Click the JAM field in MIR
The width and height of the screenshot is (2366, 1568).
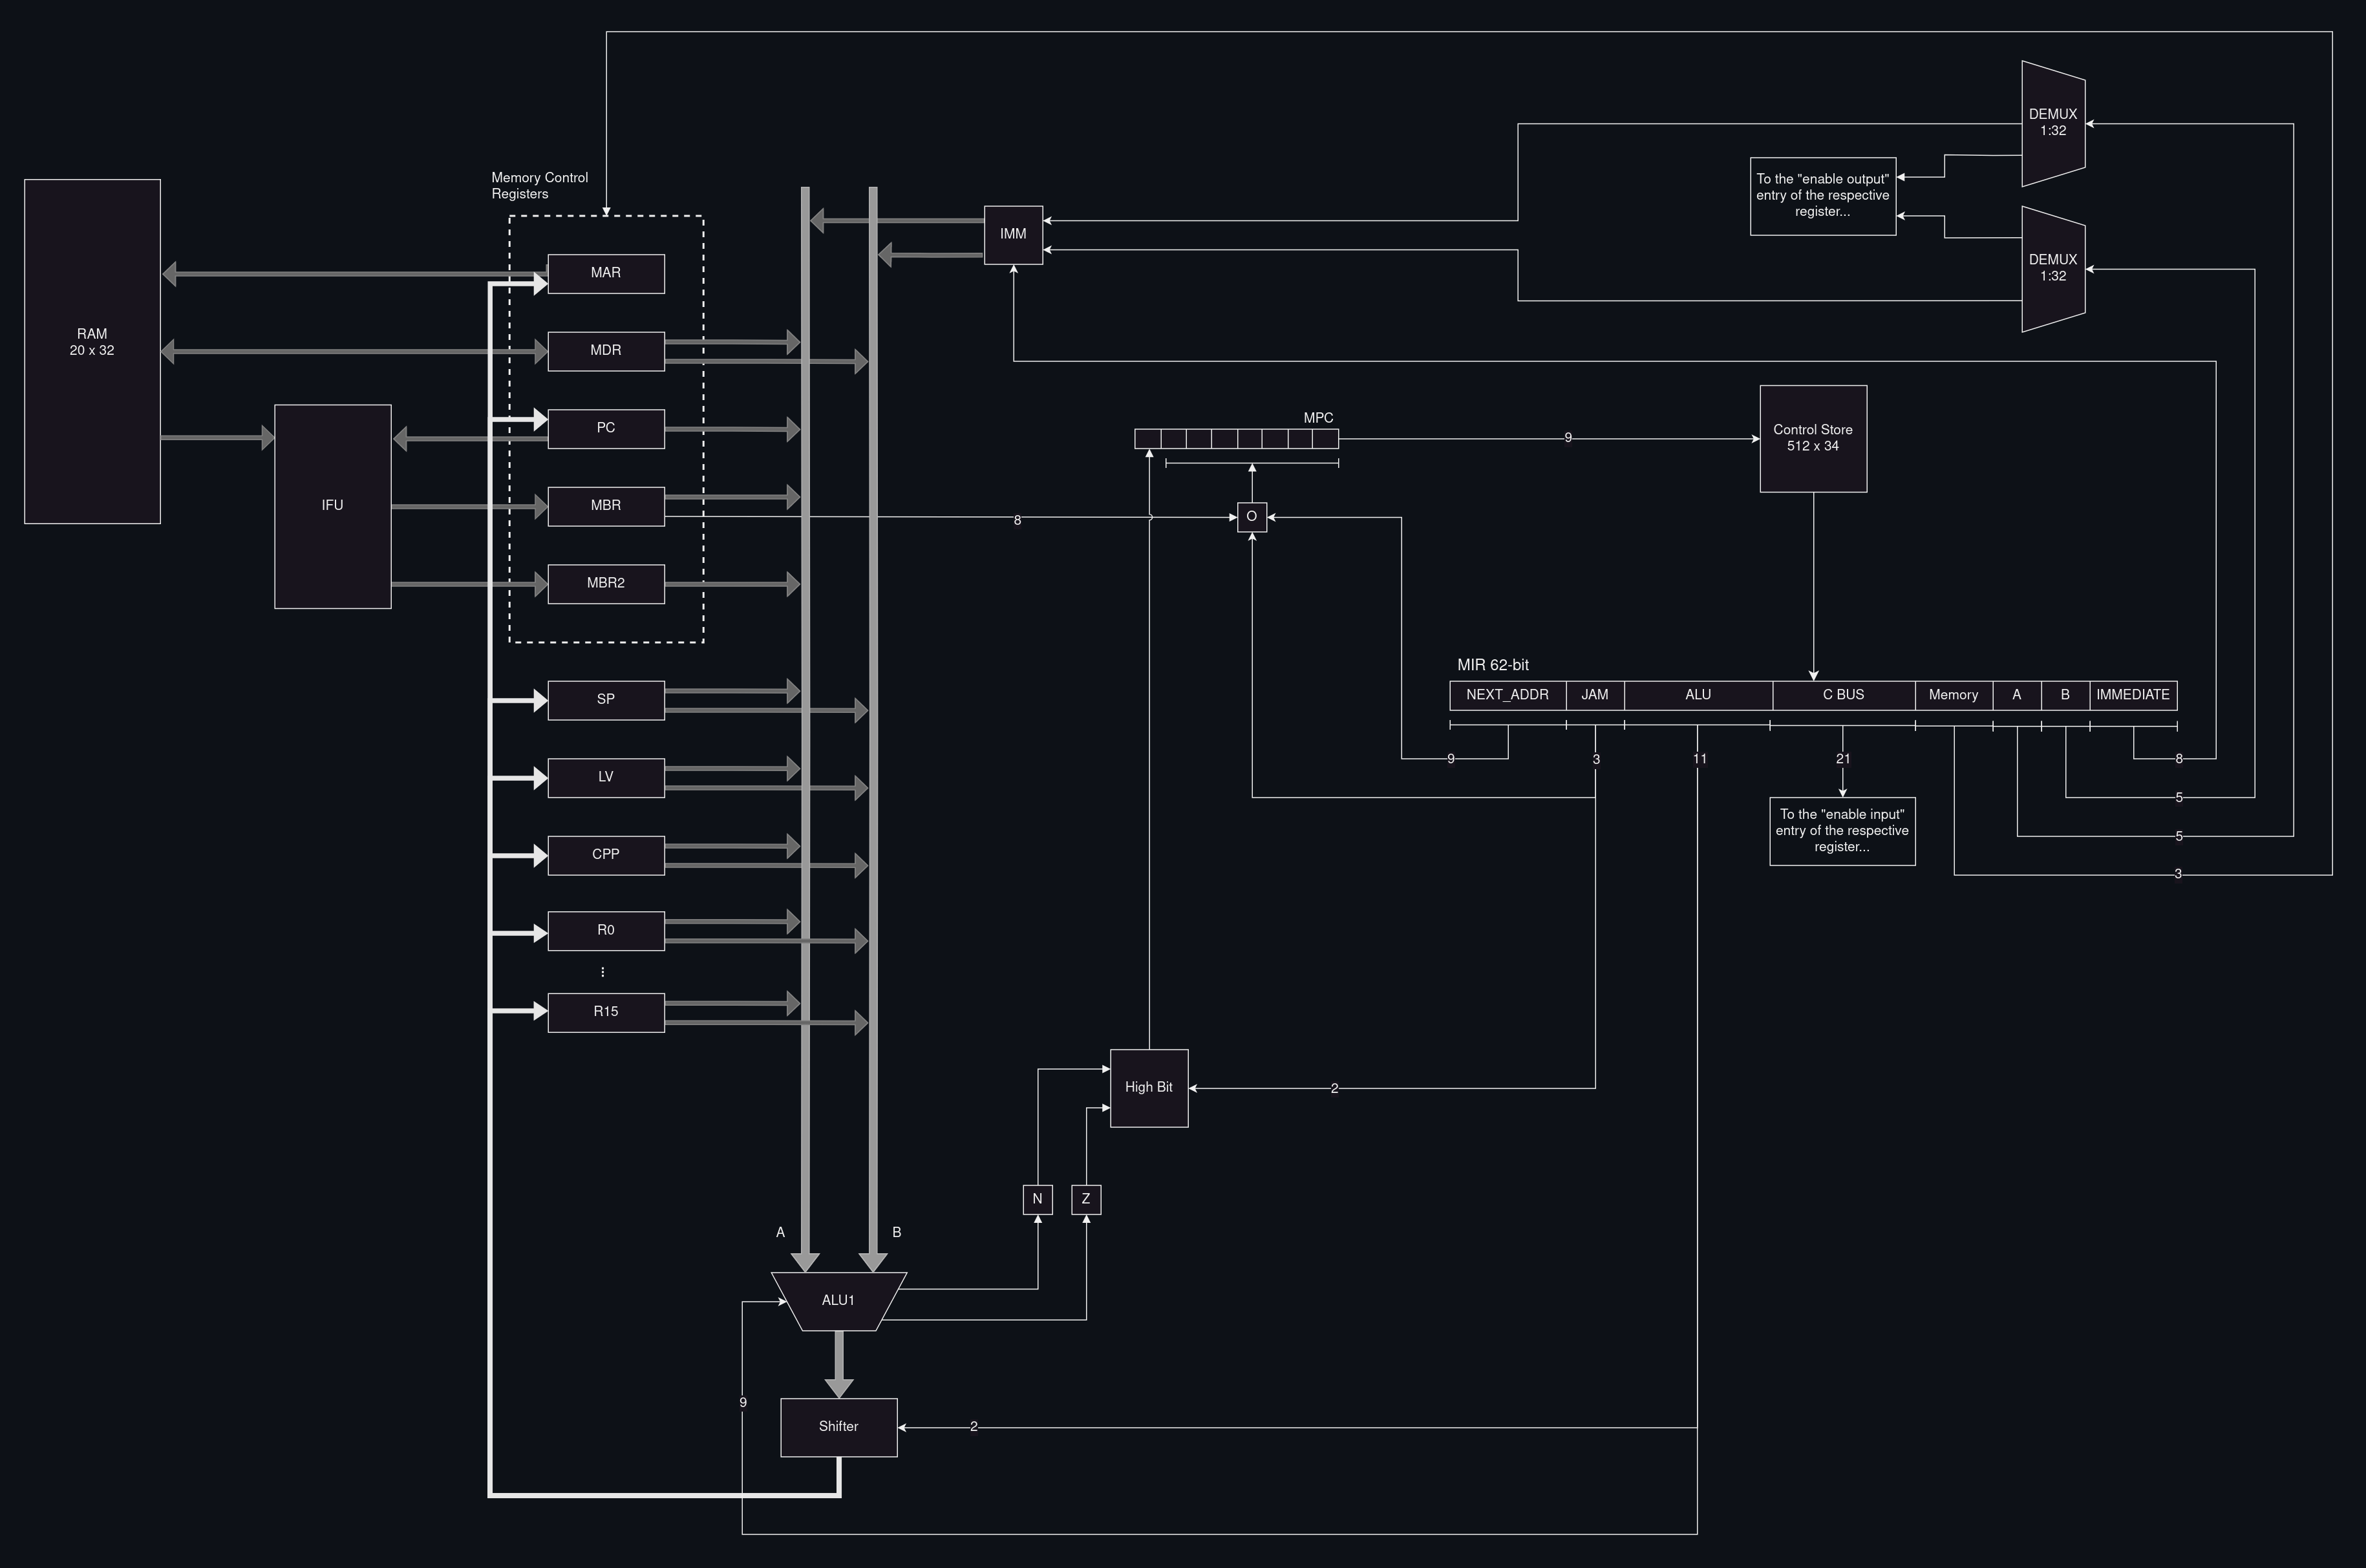coord(1595,695)
